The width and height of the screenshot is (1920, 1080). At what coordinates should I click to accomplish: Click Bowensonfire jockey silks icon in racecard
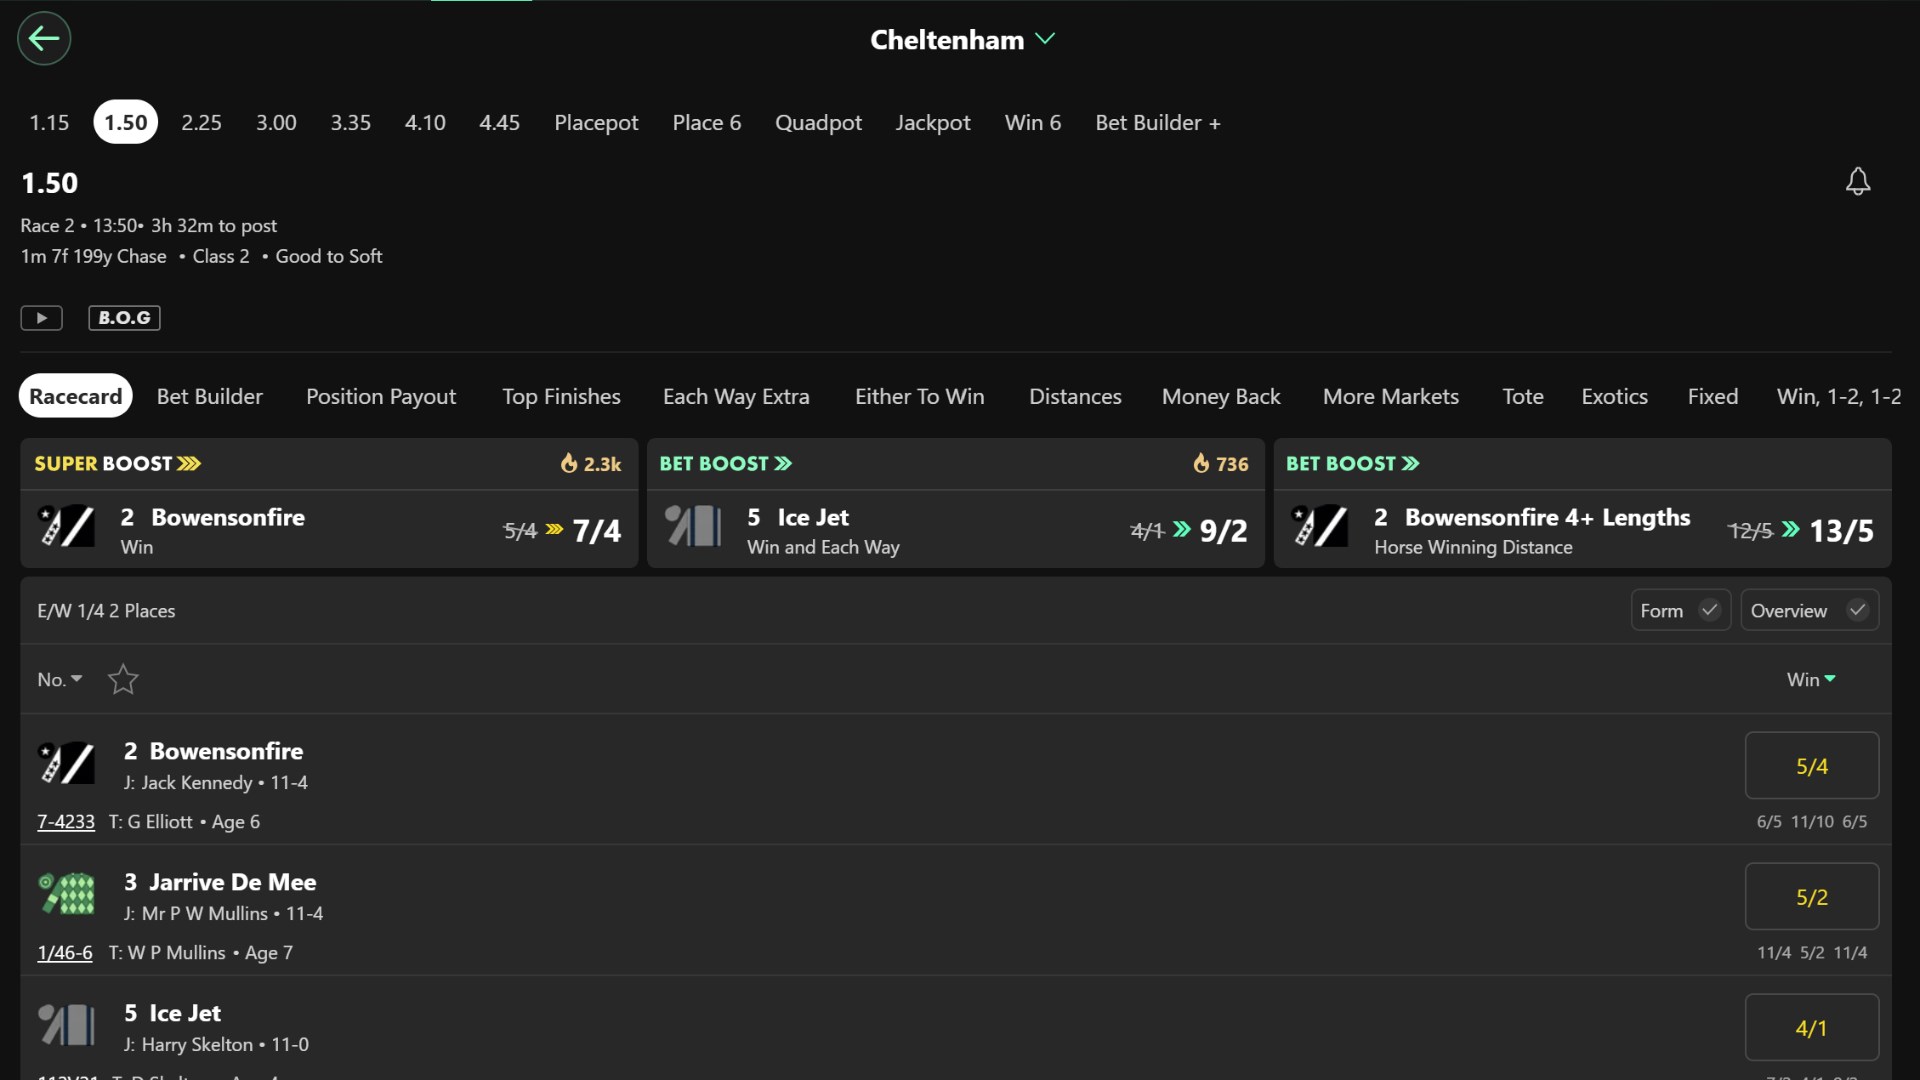pyautogui.click(x=66, y=764)
